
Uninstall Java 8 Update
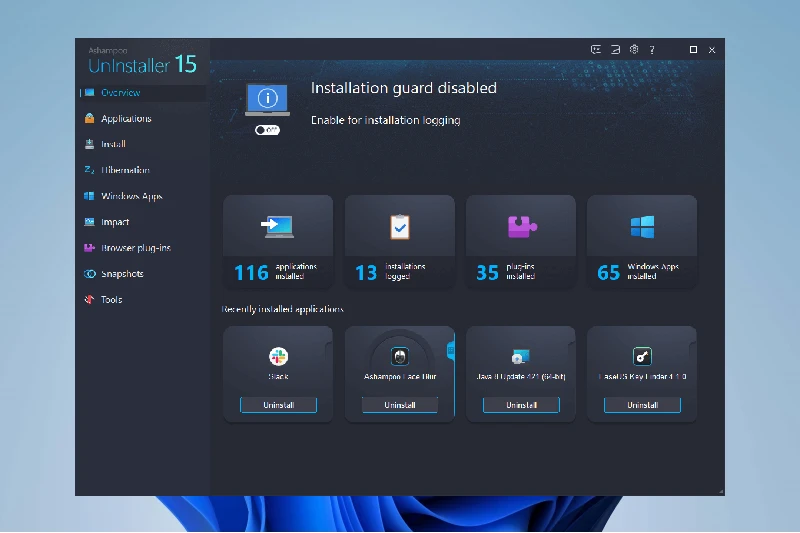coord(521,405)
